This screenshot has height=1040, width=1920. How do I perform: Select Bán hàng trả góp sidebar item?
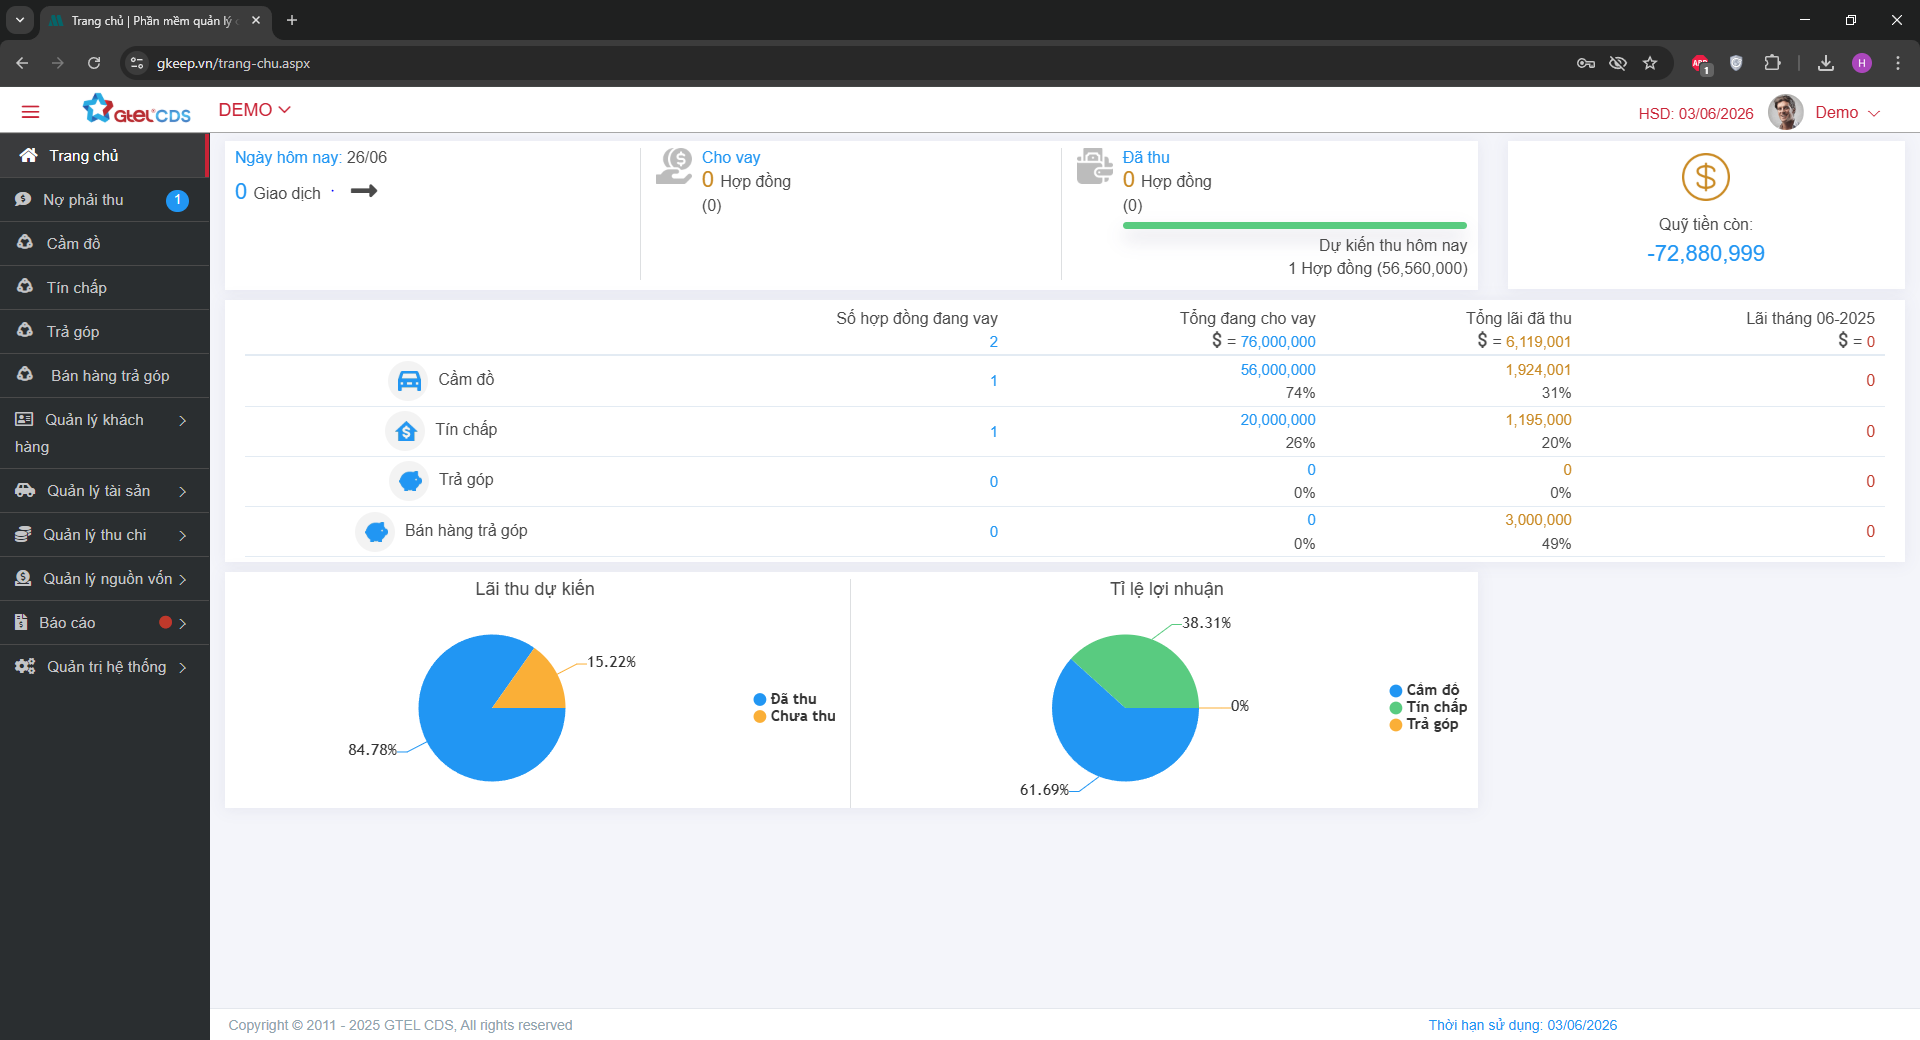tap(110, 376)
